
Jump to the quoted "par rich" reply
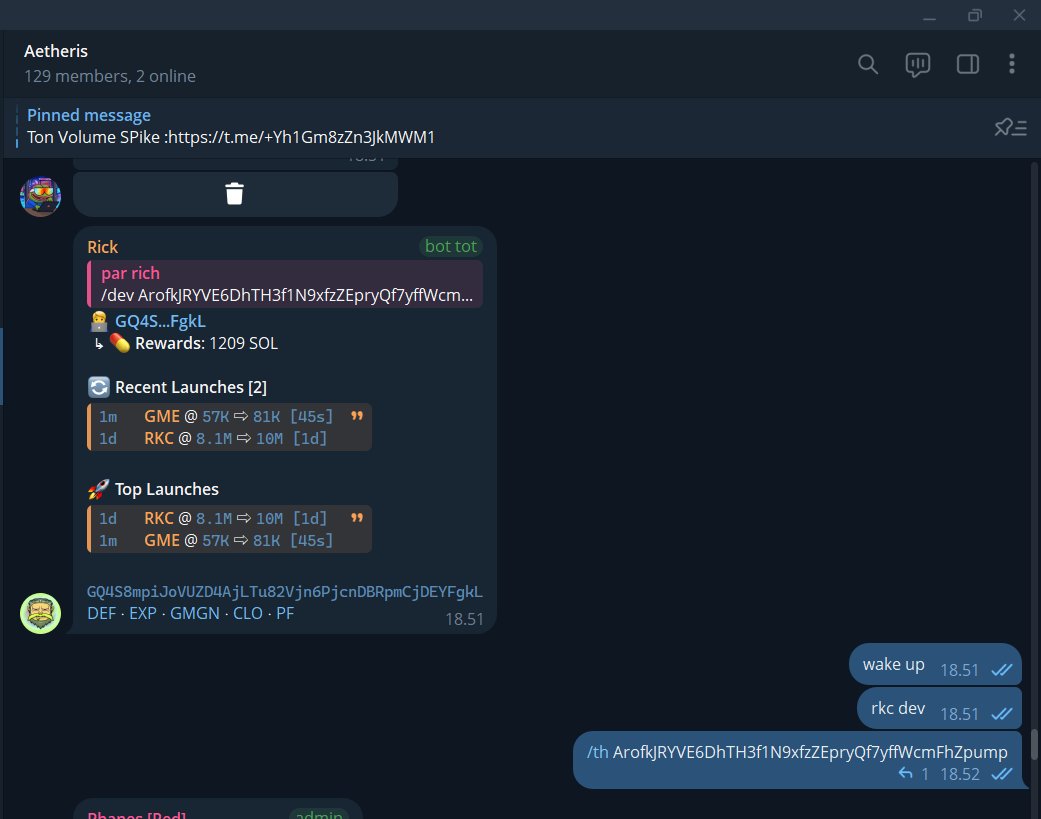coord(285,284)
